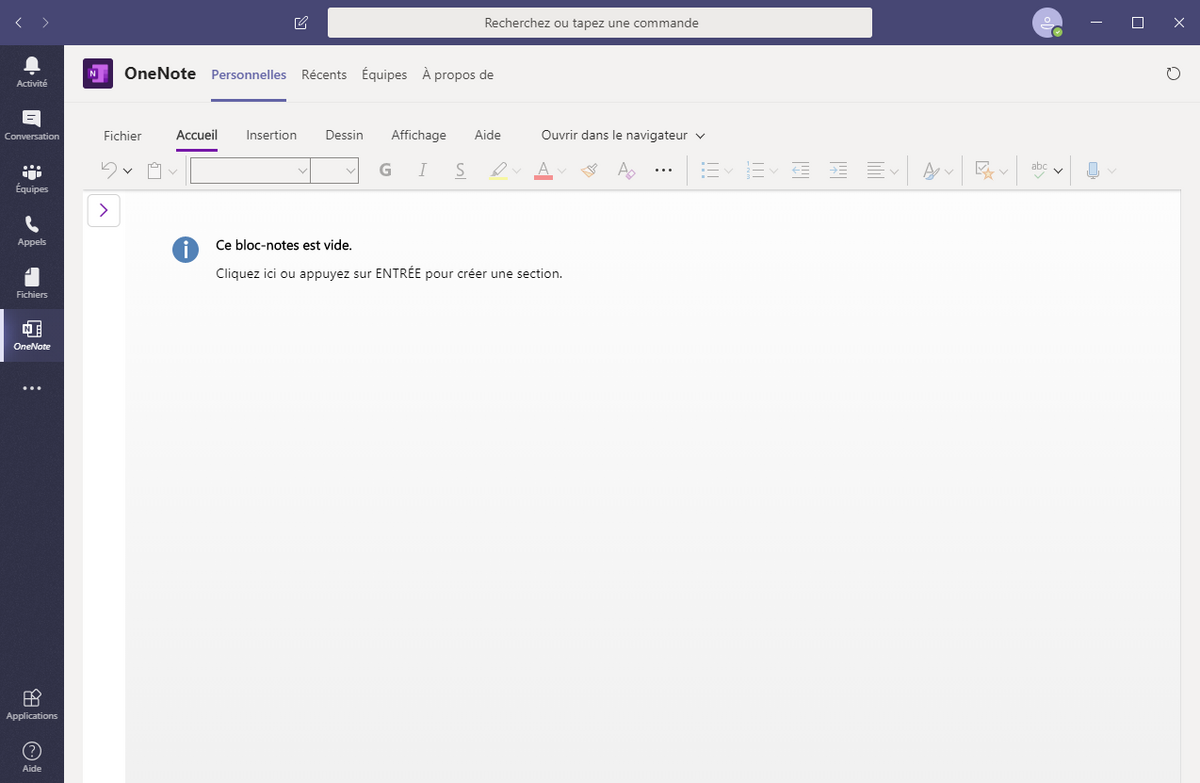
Task: Switch to the Récents tab
Action: coord(324,75)
